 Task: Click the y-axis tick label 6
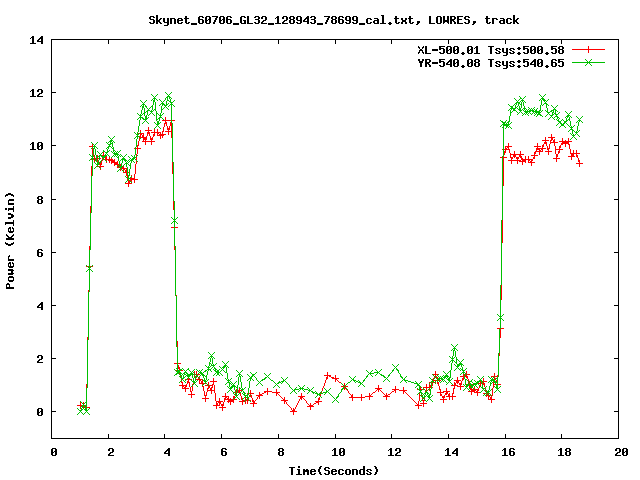tap(40, 253)
